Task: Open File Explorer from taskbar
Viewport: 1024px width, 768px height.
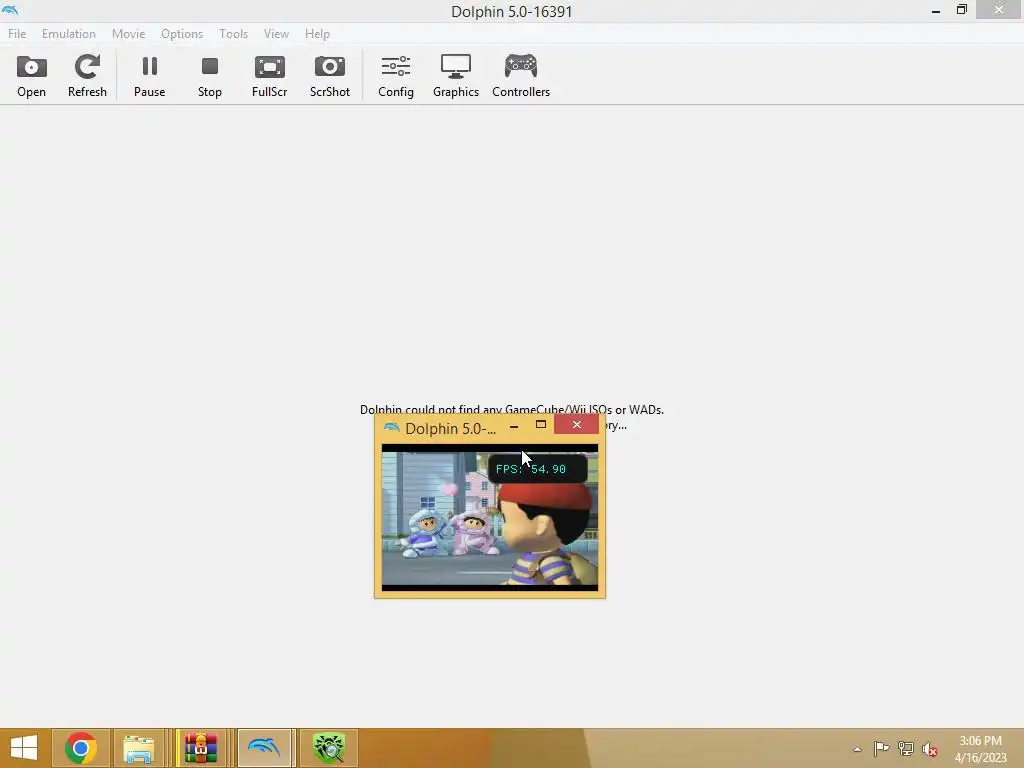Action: 138,748
